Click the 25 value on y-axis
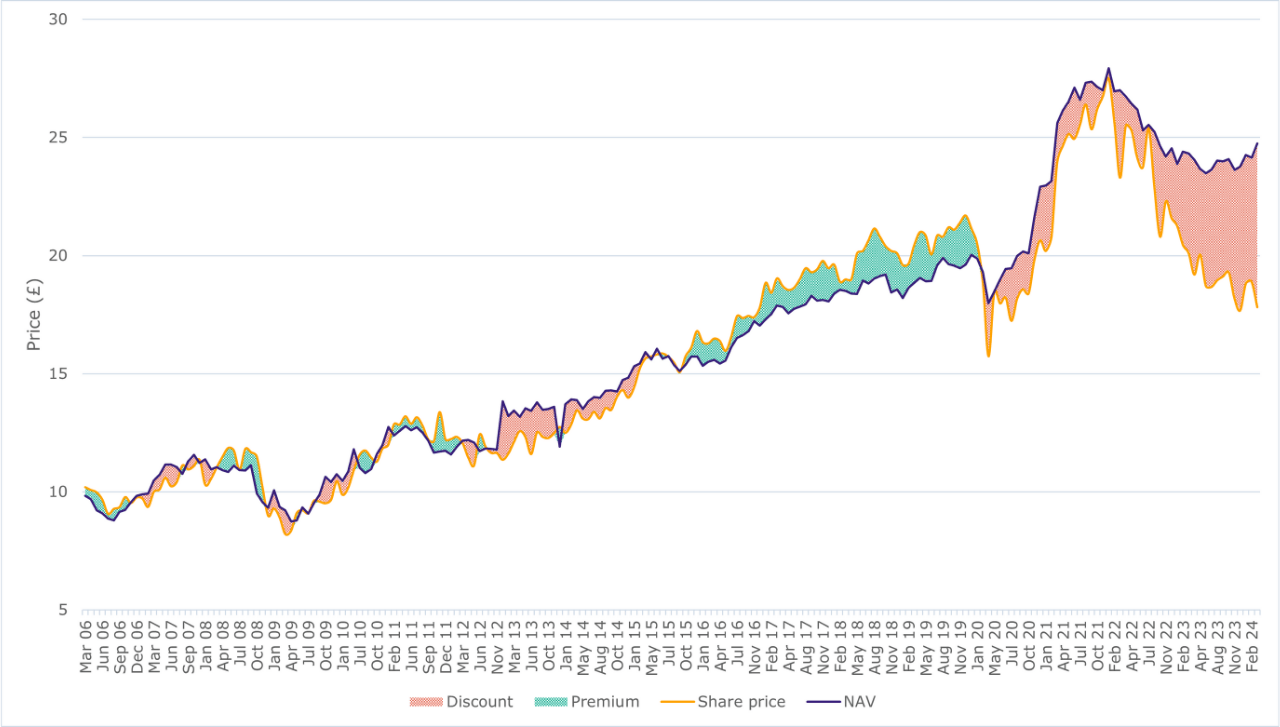Viewport: 1280px width, 727px height. pos(57,138)
